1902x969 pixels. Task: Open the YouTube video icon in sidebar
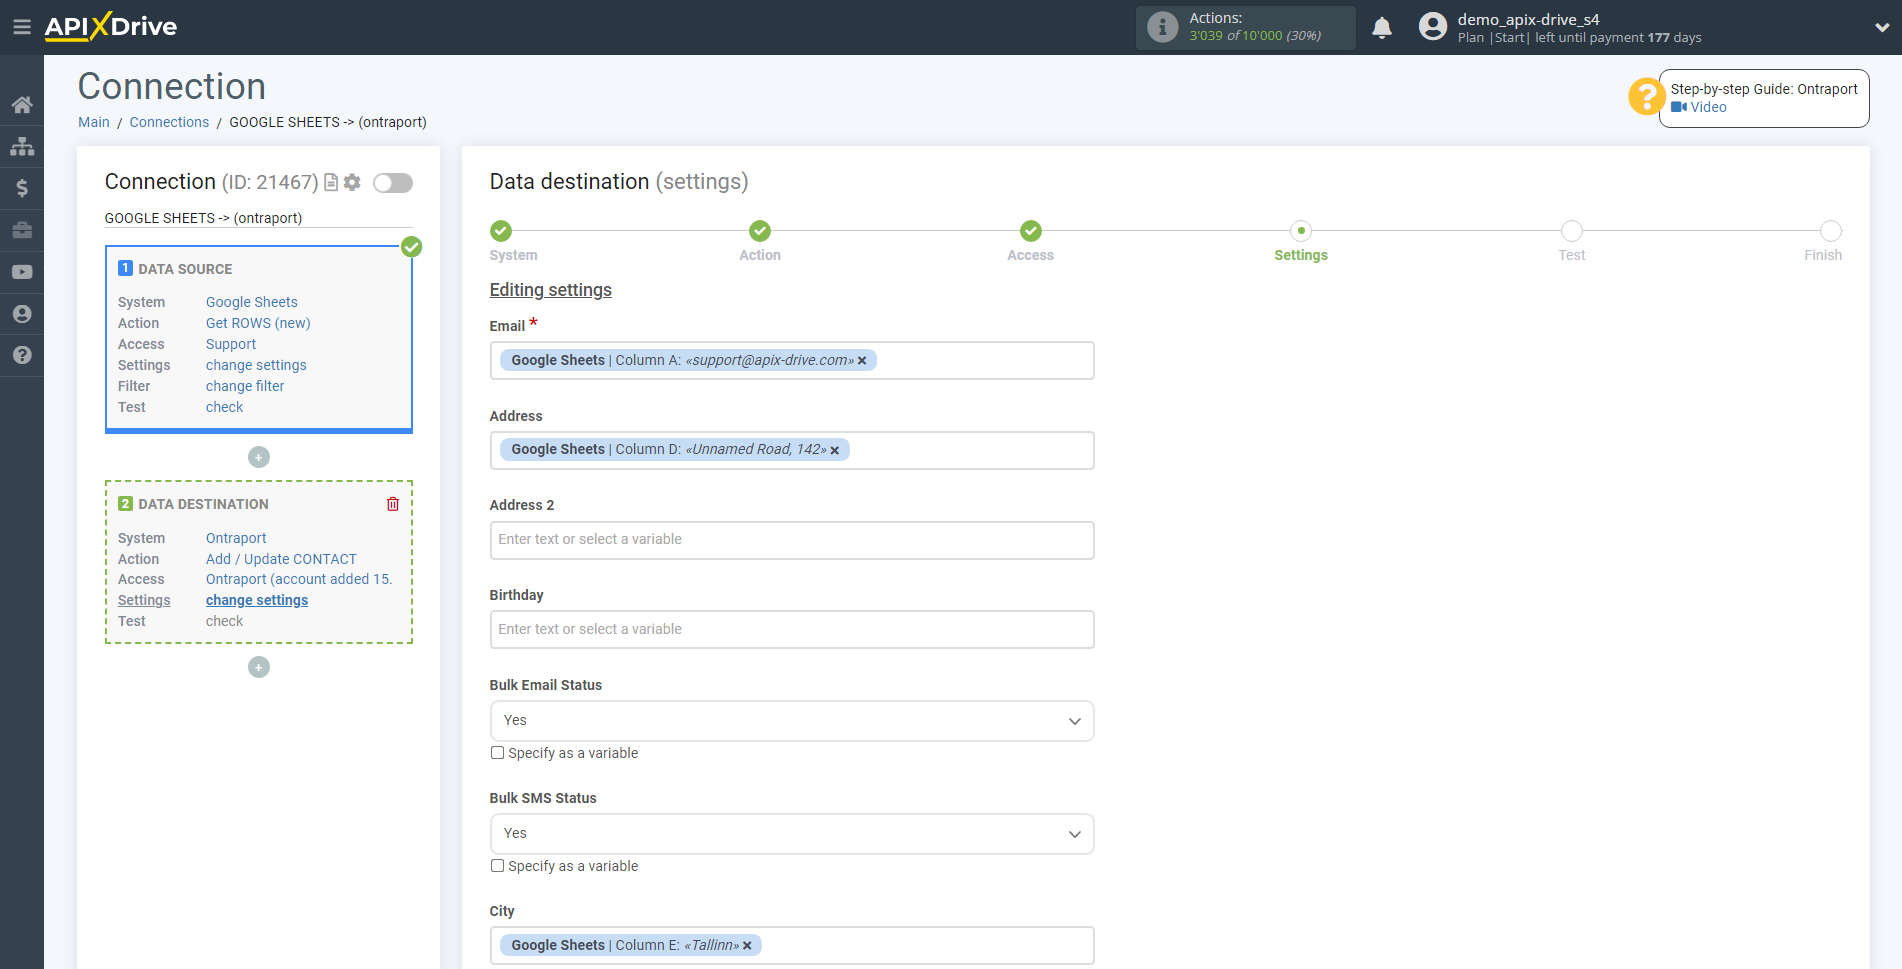(22, 272)
